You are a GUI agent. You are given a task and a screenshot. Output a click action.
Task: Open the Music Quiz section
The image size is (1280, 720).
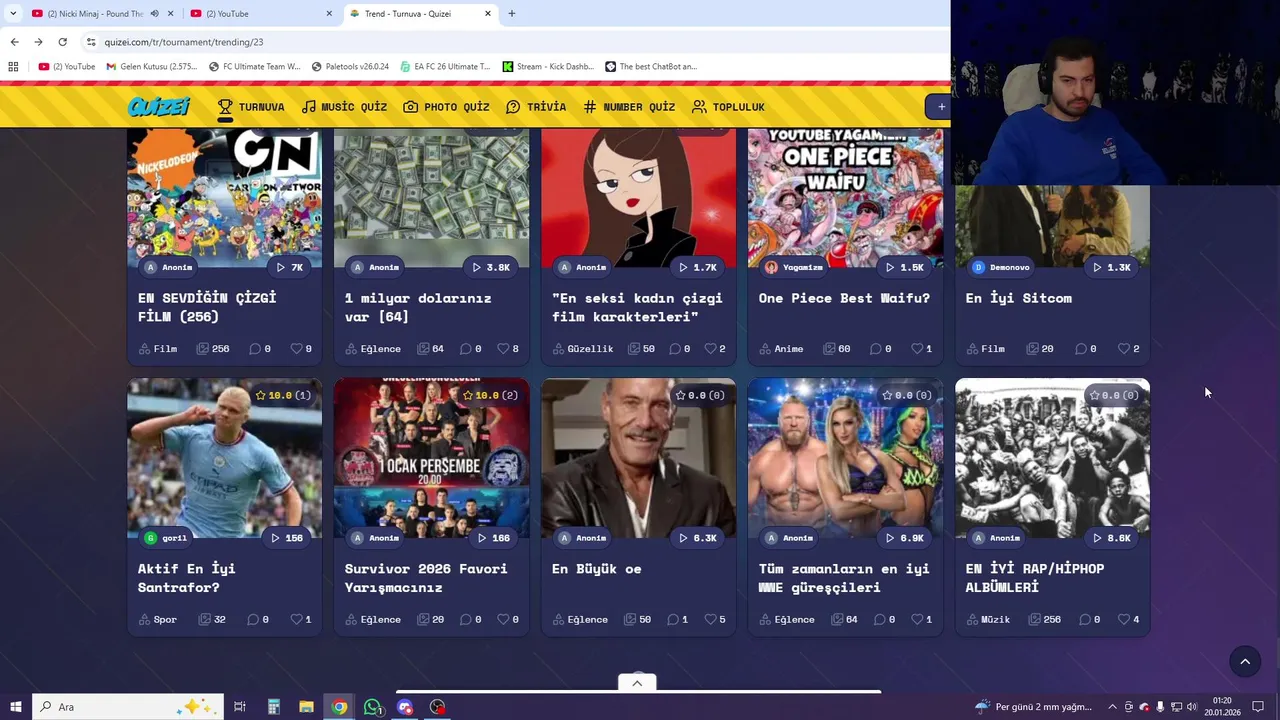coord(344,107)
